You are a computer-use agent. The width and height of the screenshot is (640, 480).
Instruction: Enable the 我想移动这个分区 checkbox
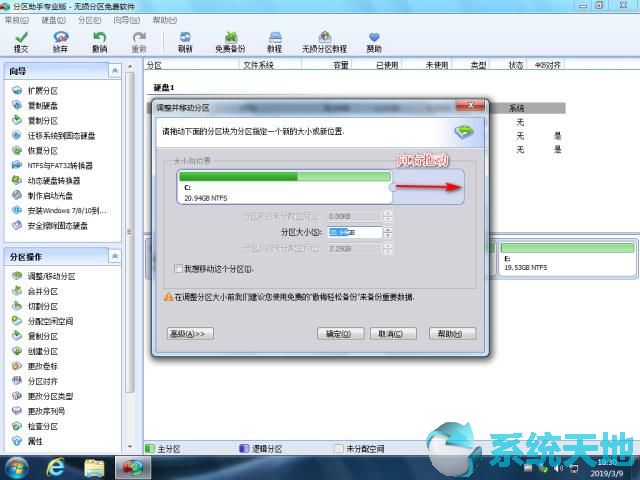(178, 269)
